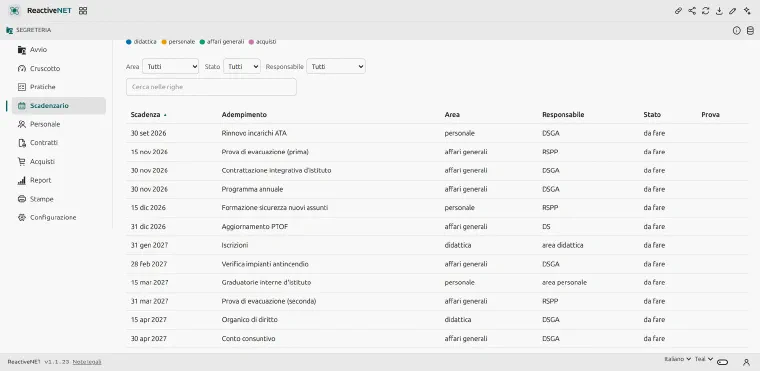Click the Acquisti cart icon
The width and height of the screenshot is (760, 371).
click(x=21, y=161)
